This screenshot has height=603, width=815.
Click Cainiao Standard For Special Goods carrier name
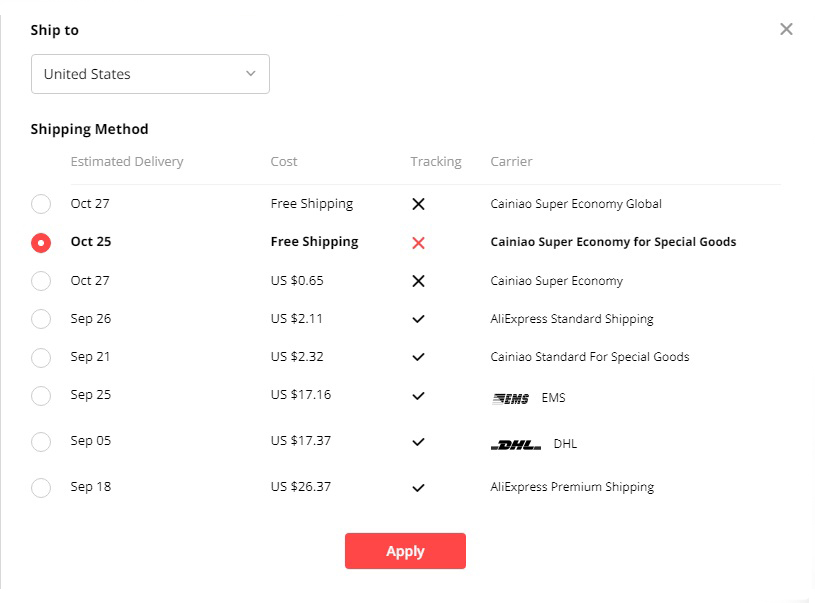[589, 357]
